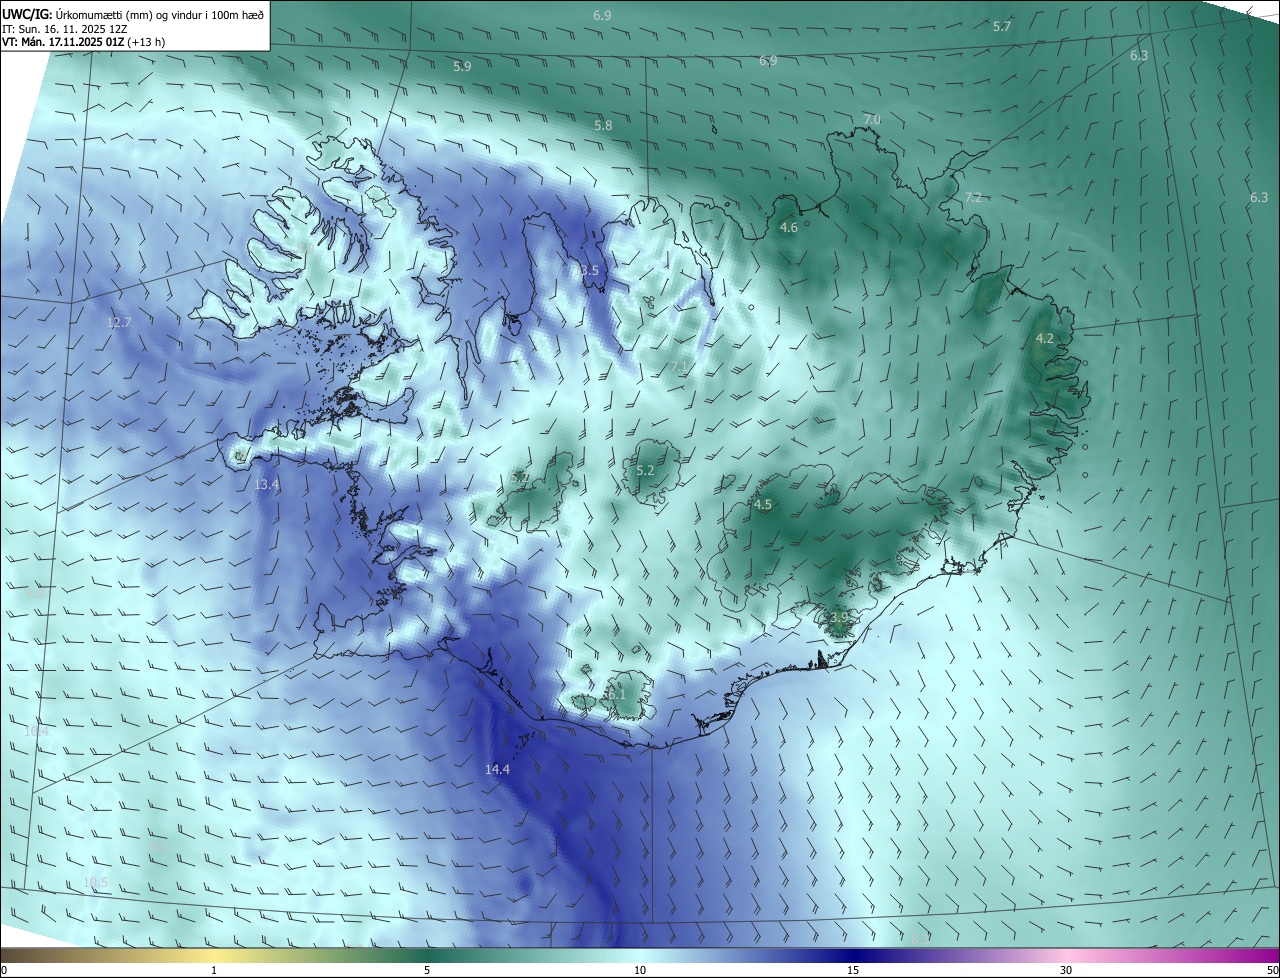
Task: Click the 0 tick on the color scale
Action: (4, 971)
